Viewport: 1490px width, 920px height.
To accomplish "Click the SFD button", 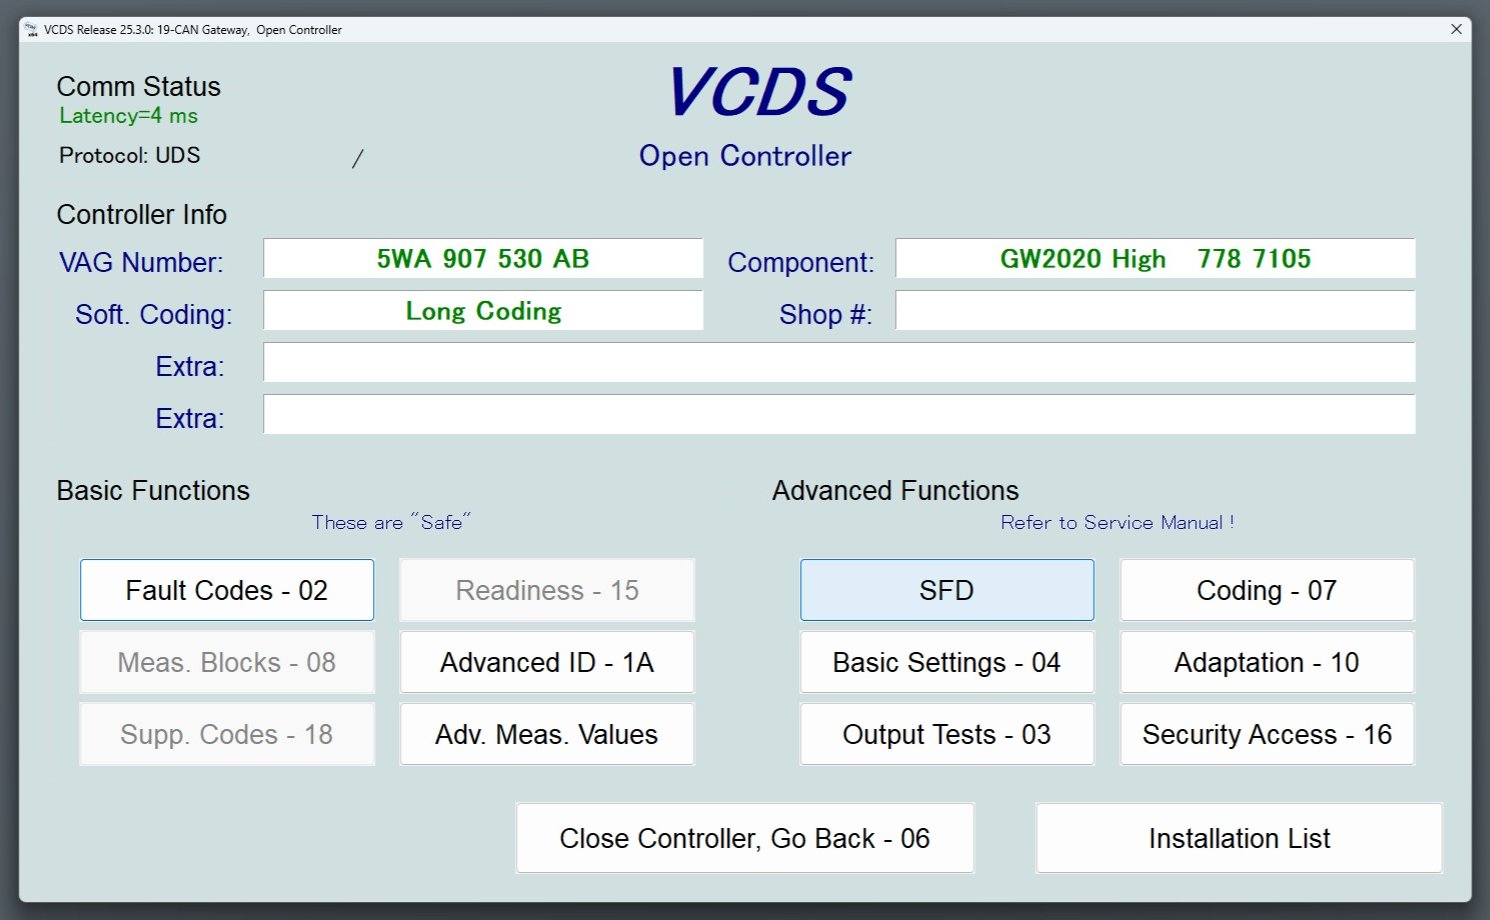I will [x=947, y=590].
